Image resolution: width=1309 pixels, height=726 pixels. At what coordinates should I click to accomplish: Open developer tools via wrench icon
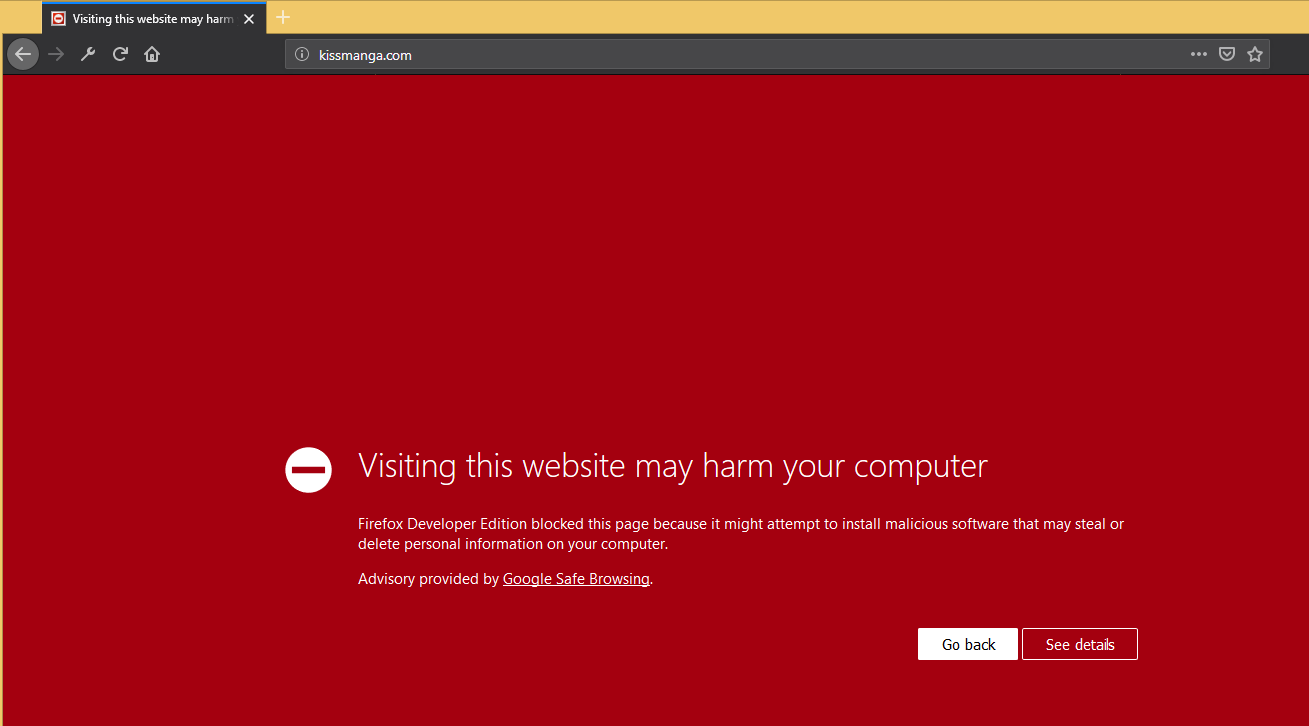pyautogui.click(x=88, y=54)
